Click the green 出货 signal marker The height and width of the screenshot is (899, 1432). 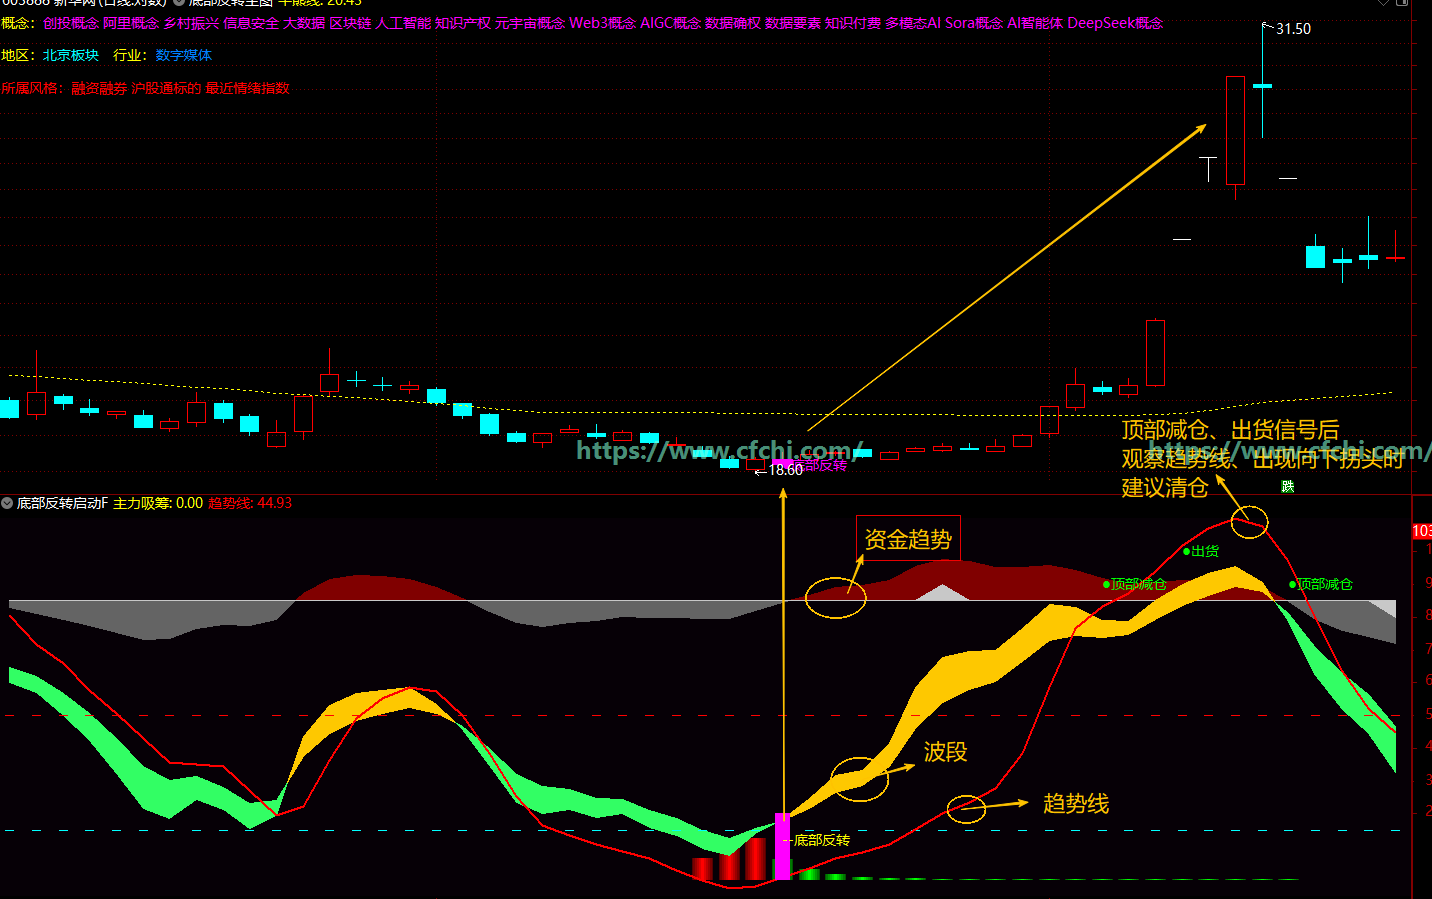point(1201,551)
